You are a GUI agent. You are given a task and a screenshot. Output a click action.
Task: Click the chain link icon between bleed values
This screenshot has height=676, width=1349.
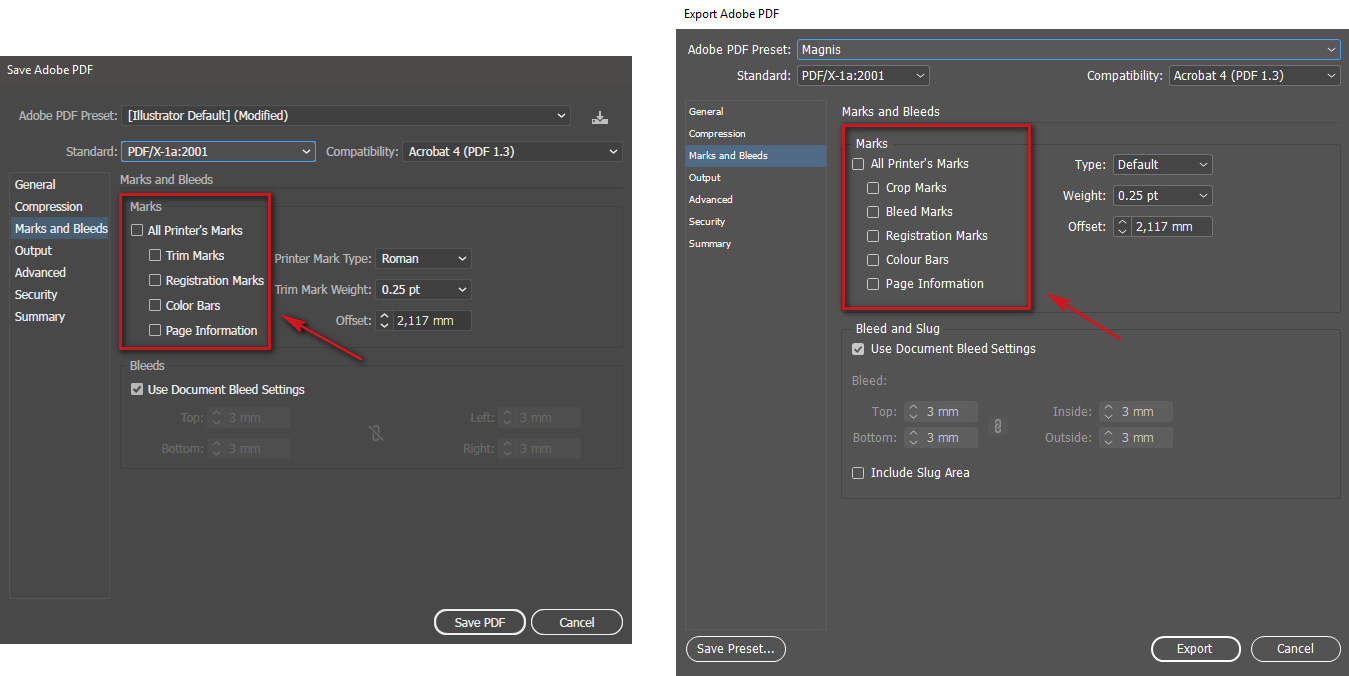click(x=997, y=424)
